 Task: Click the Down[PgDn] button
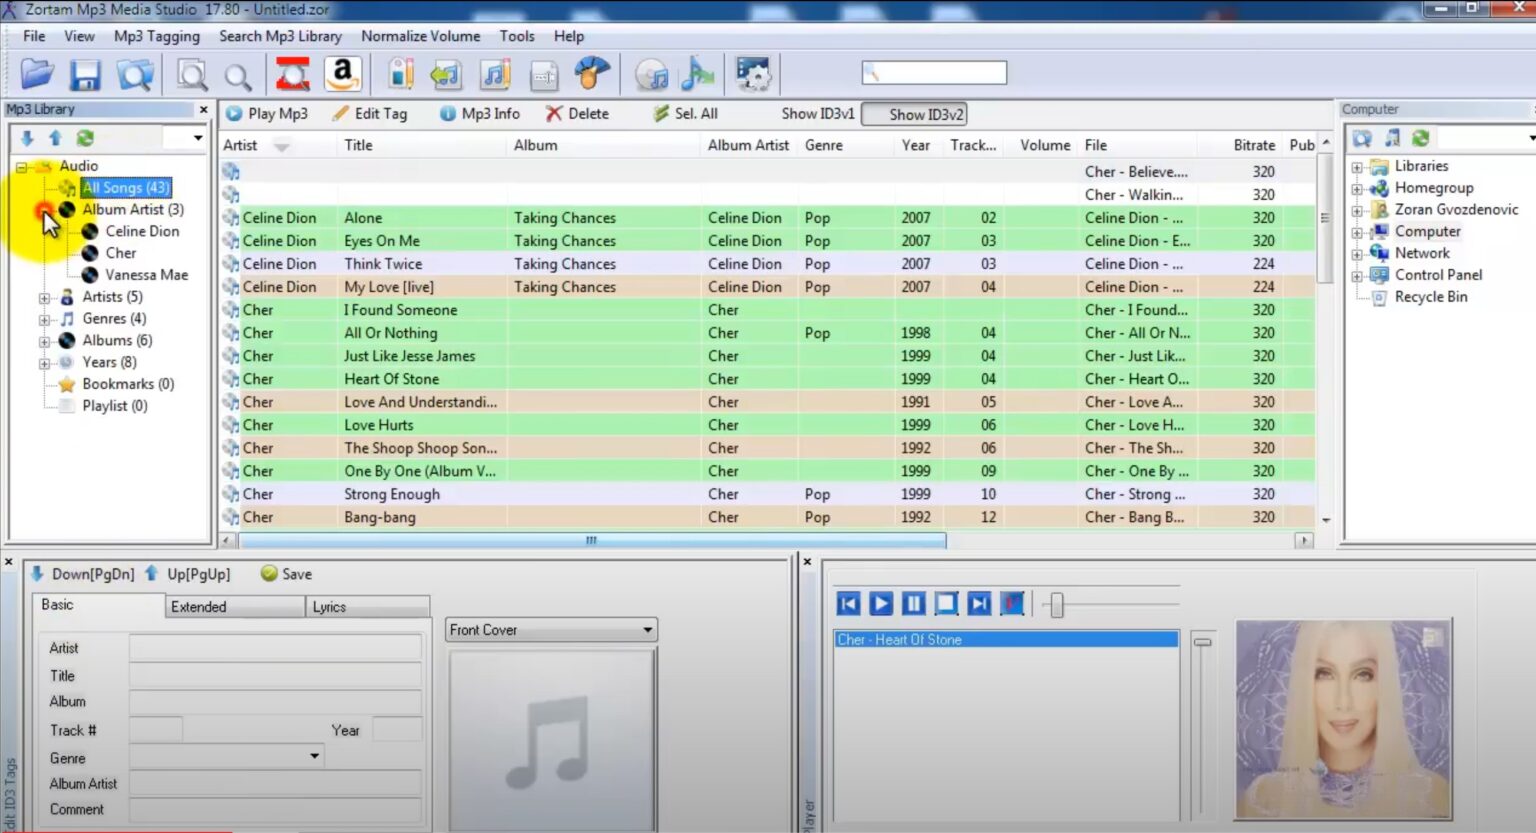click(82, 574)
